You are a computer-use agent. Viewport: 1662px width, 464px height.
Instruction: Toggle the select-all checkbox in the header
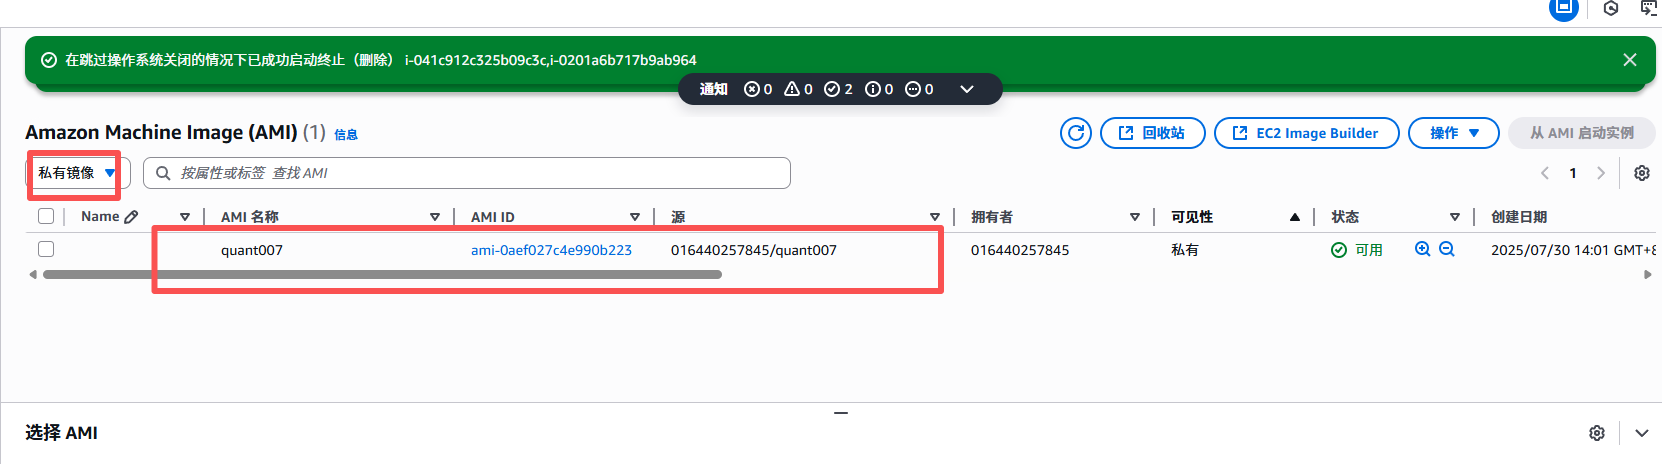click(x=46, y=216)
